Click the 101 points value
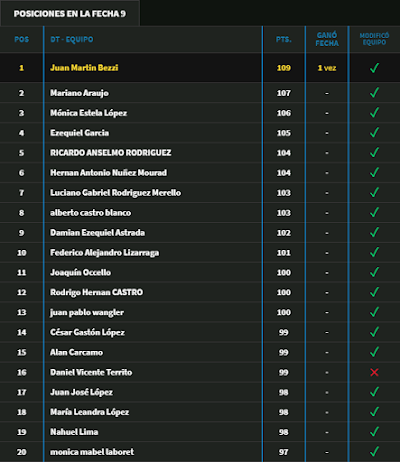This screenshot has height=462, width=400. (284, 253)
